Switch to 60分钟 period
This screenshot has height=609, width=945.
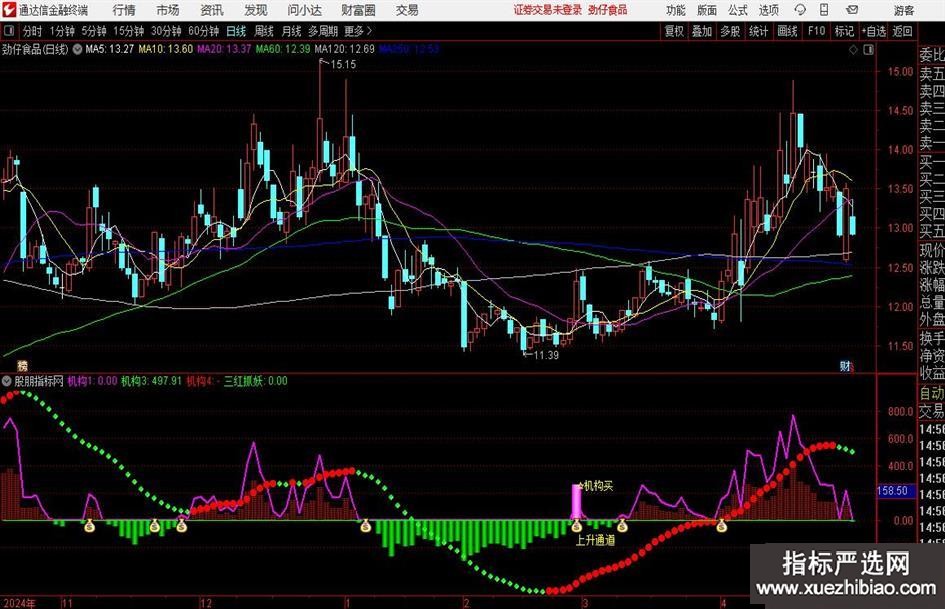[x=203, y=31]
